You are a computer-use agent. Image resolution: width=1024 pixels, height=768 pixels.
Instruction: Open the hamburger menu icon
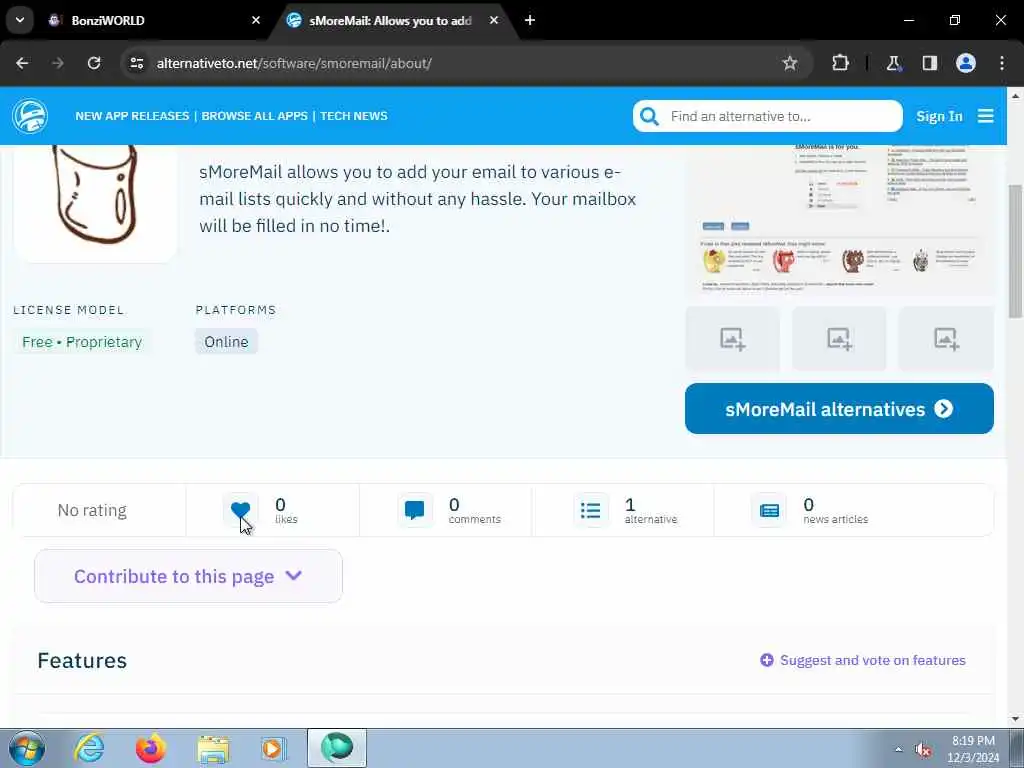tap(985, 116)
